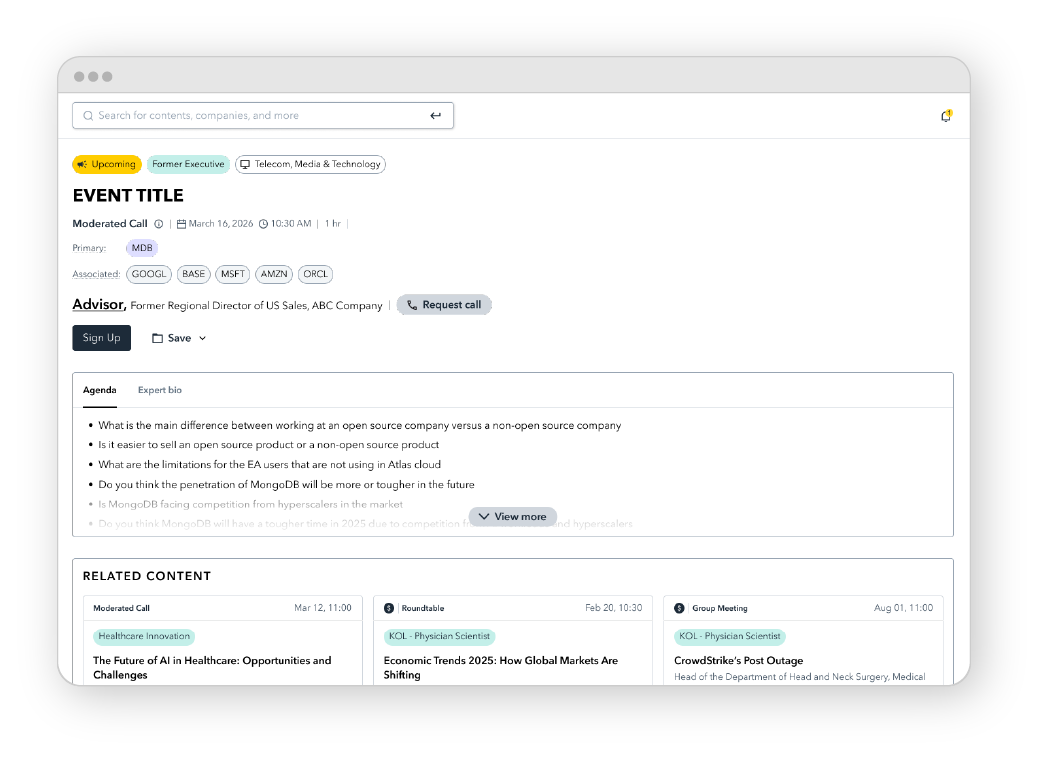This screenshot has height=759, width=1044.
Task: Switch to the Expert bio tab
Action: click(160, 390)
